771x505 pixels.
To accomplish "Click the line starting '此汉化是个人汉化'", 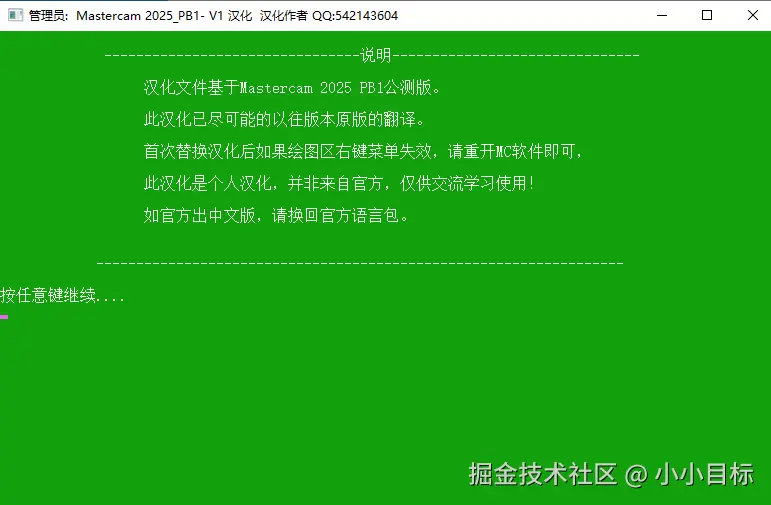I will click(339, 183).
